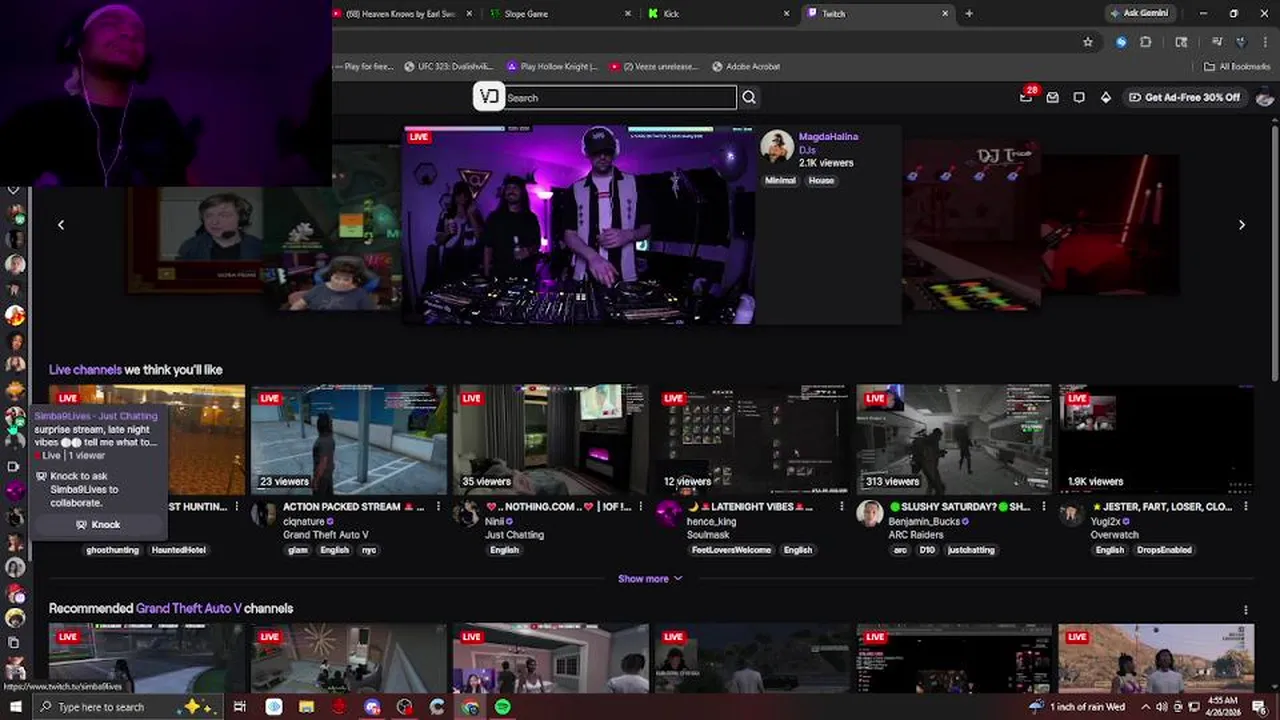The width and height of the screenshot is (1280, 720).
Task: Open Spotify from the taskbar
Action: coord(502,707)
